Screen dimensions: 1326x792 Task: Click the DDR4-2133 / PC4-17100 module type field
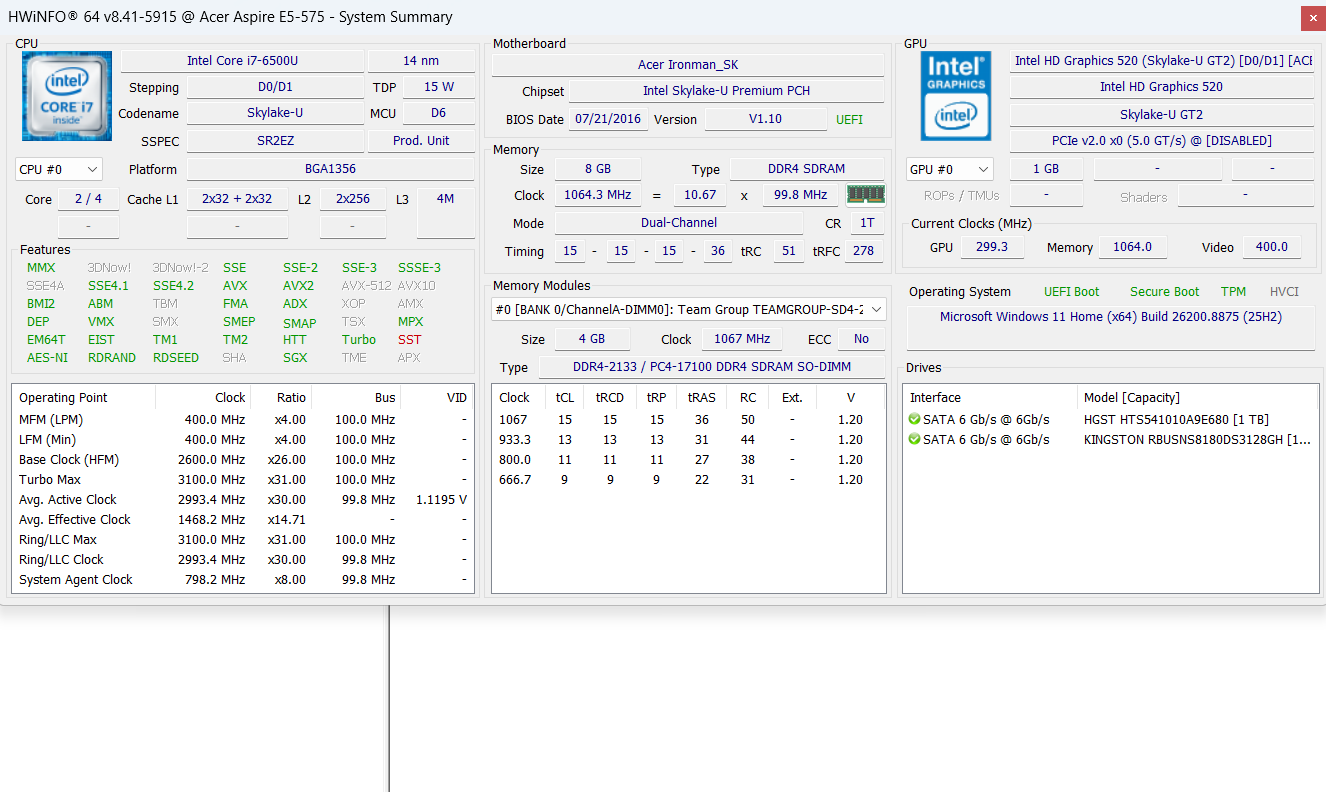[x=712, y=367]
